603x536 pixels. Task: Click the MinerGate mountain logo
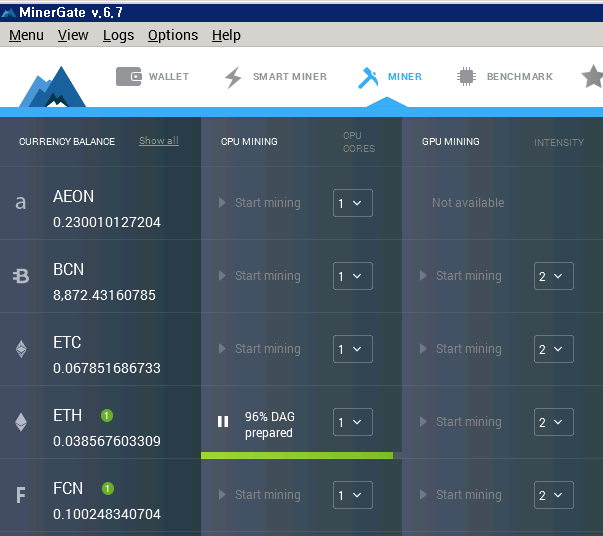point(53,87)
